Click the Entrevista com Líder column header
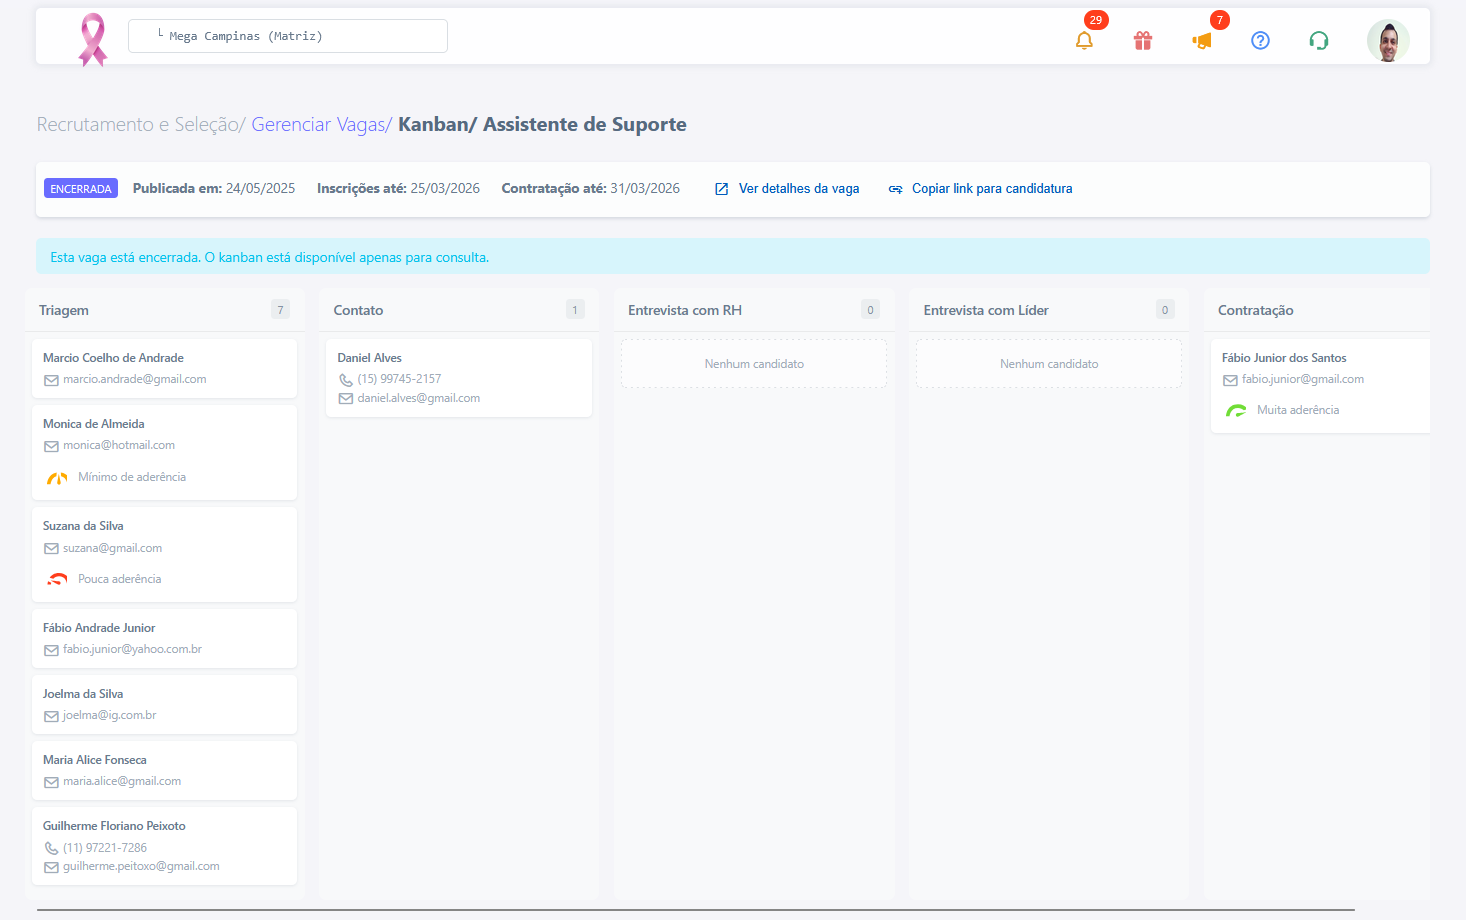1466x920 pixels. point(986,310)
